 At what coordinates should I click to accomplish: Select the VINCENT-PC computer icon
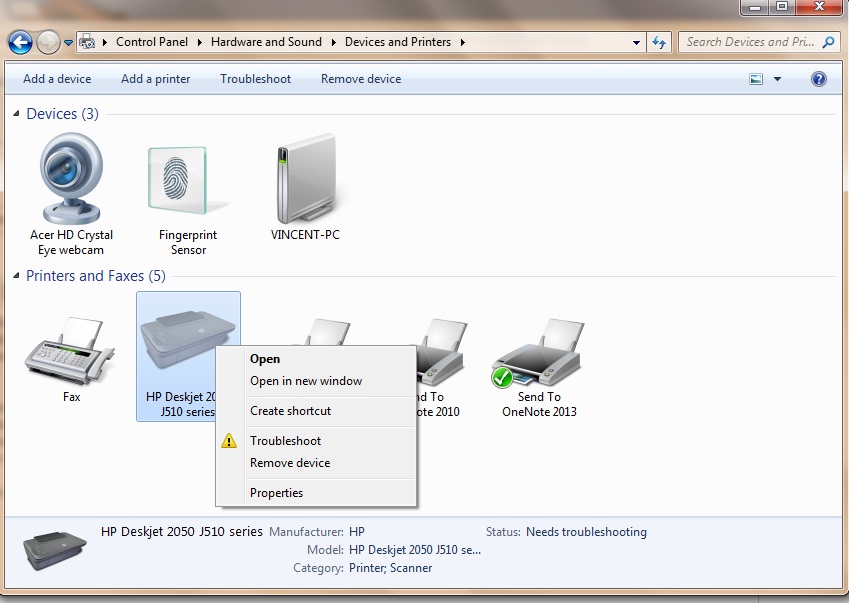tap(305, 187)
